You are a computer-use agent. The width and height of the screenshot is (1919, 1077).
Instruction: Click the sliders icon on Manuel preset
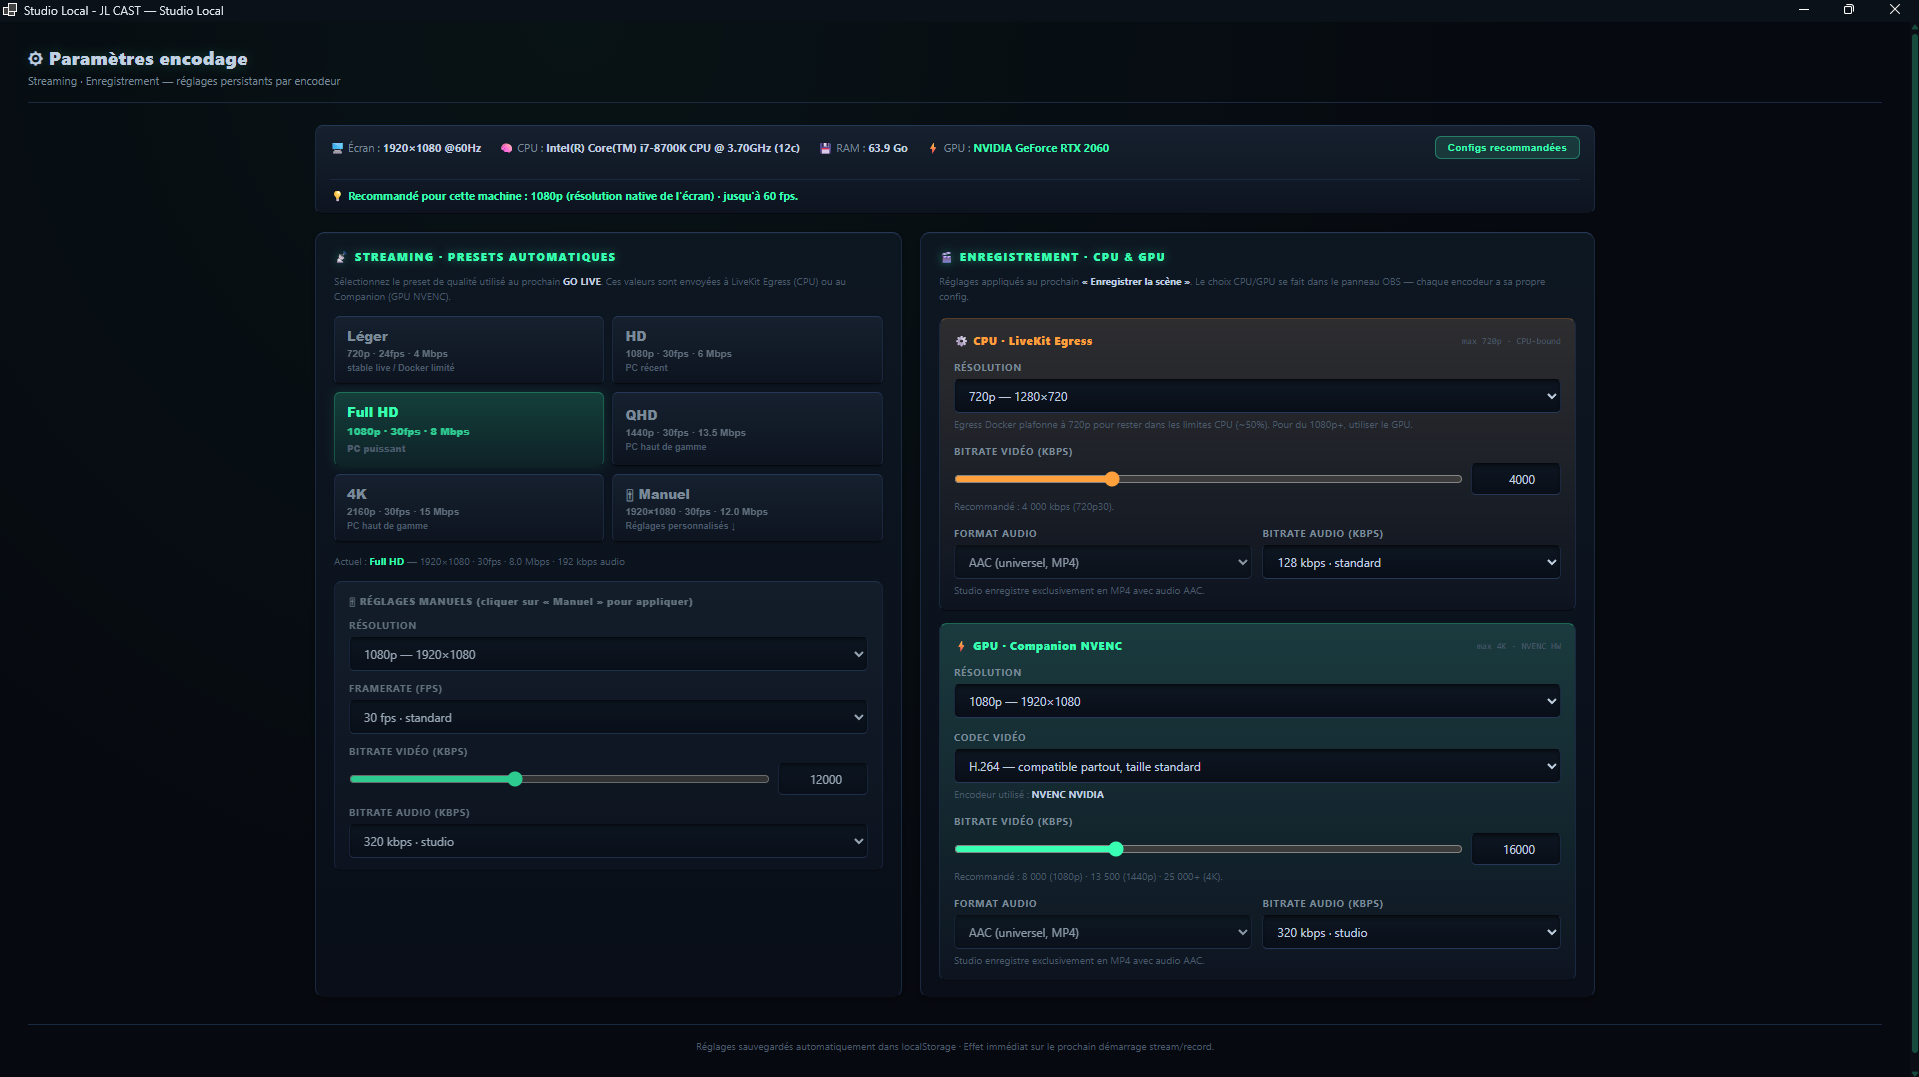(629, 495)
